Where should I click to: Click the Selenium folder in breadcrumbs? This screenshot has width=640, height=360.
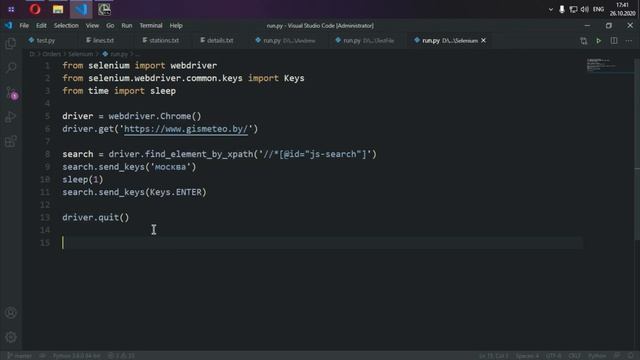click(x=80, y=54)
